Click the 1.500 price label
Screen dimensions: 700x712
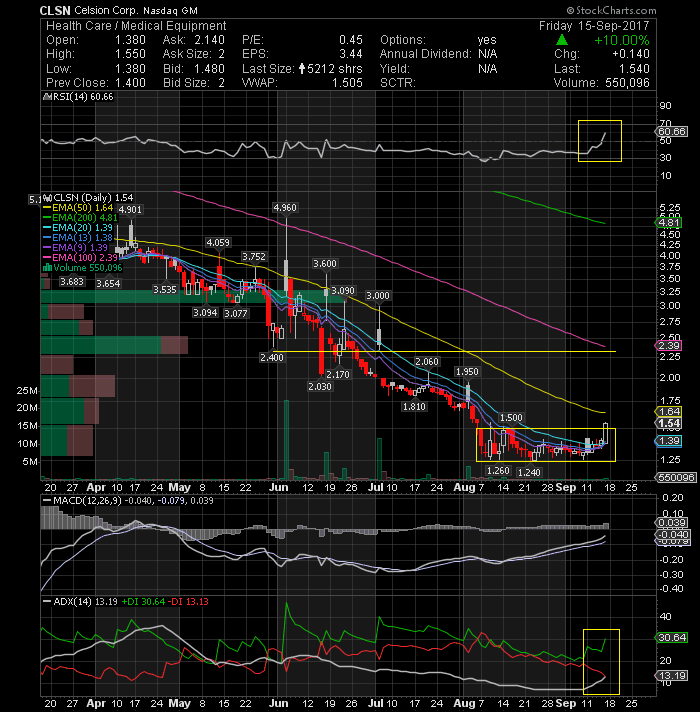pyautogui.click(x=511, y=417)
